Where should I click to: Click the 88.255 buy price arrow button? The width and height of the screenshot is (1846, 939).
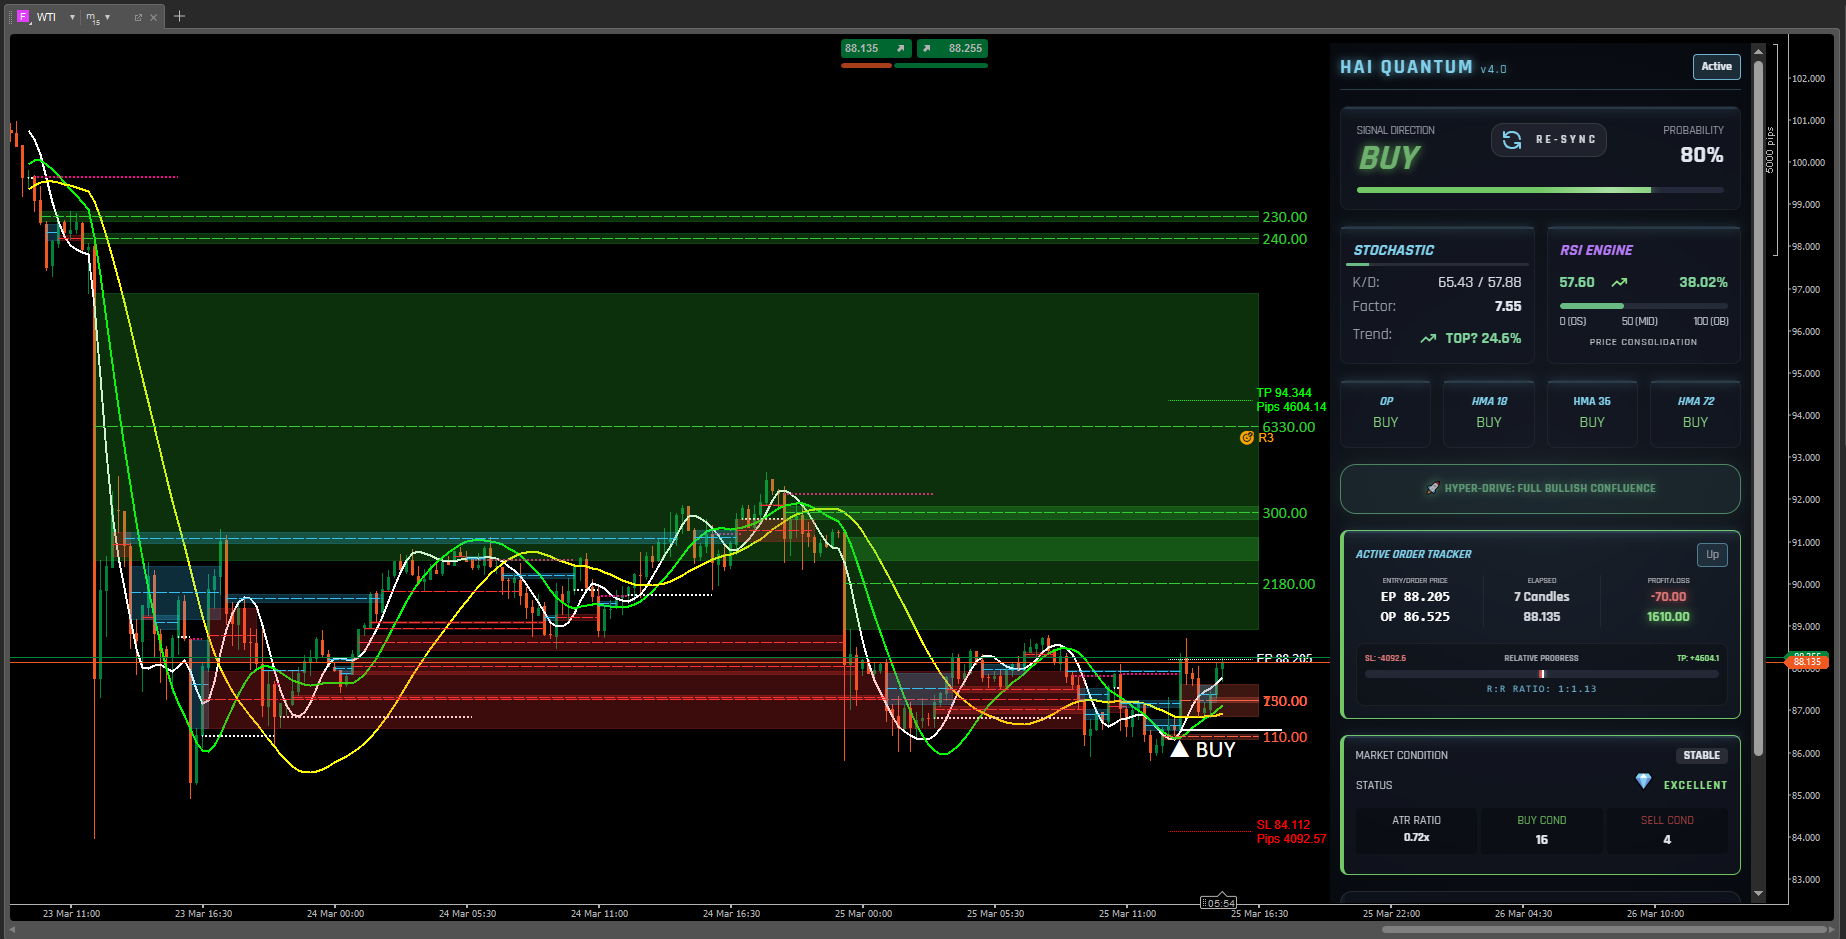coord(952,48)
